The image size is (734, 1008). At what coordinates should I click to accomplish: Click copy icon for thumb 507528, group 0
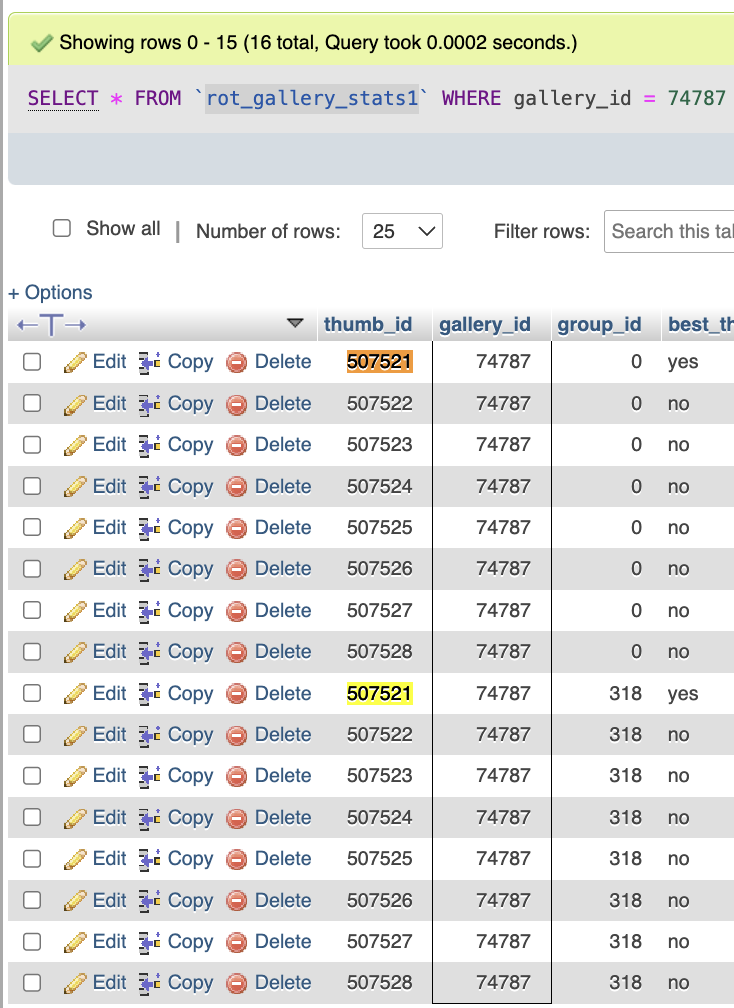tap(150, 652)
